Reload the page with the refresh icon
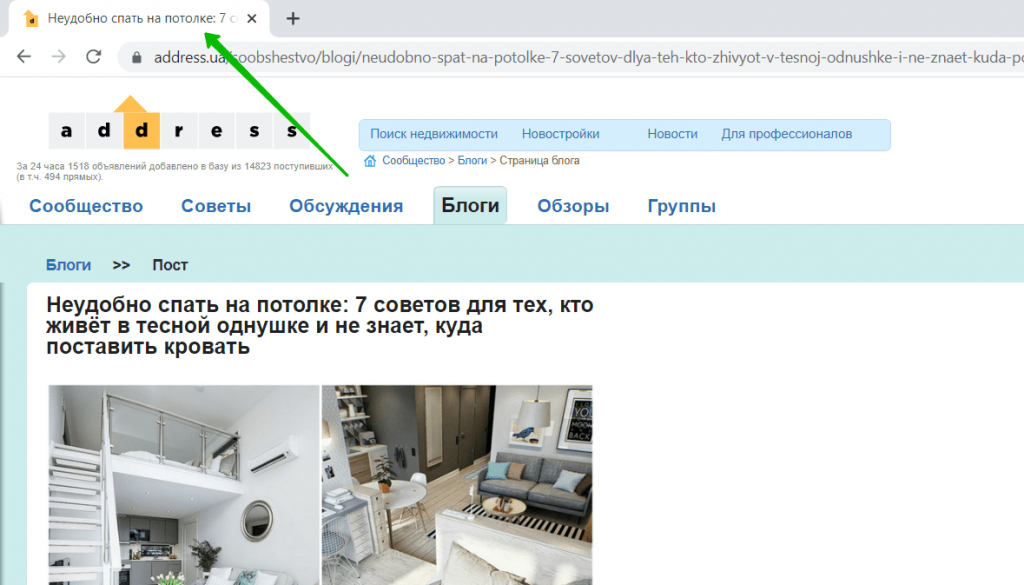Viewport: 1024px width, 585px height. click(93, 57)
